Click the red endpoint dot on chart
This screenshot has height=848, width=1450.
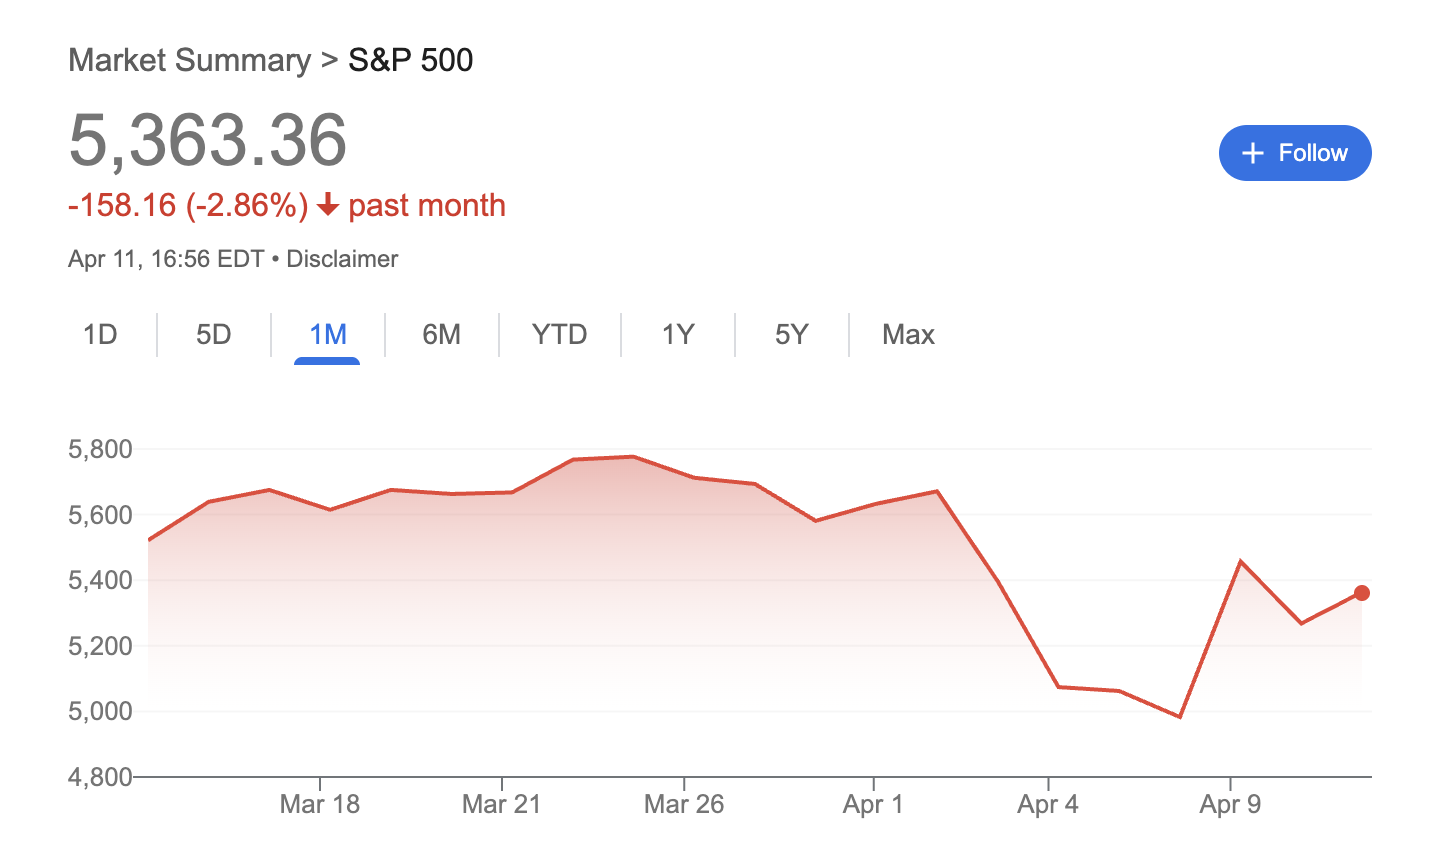pyautogui.click(x=1361, y=593)
